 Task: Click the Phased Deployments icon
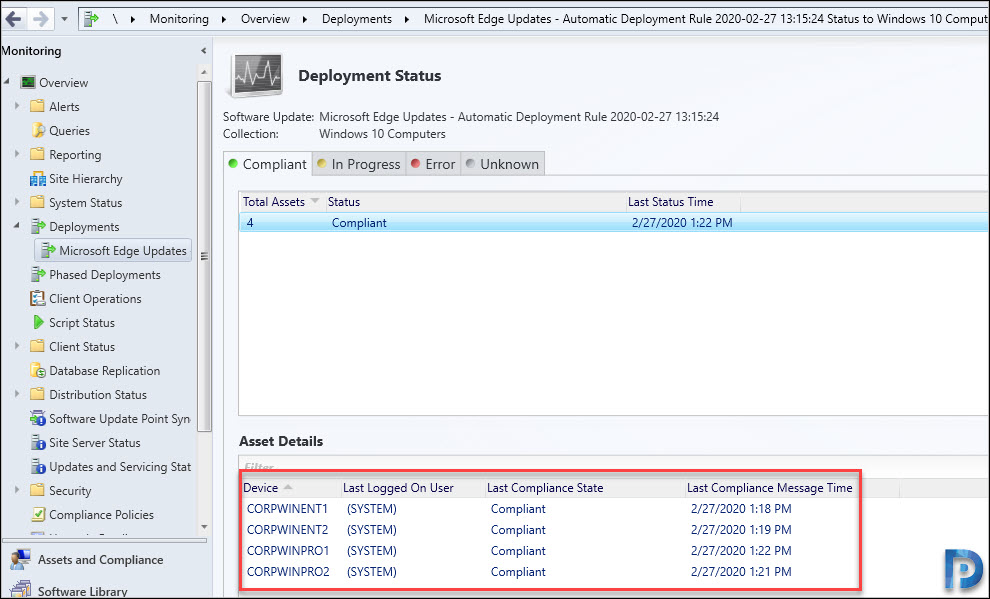coord(38,275)
